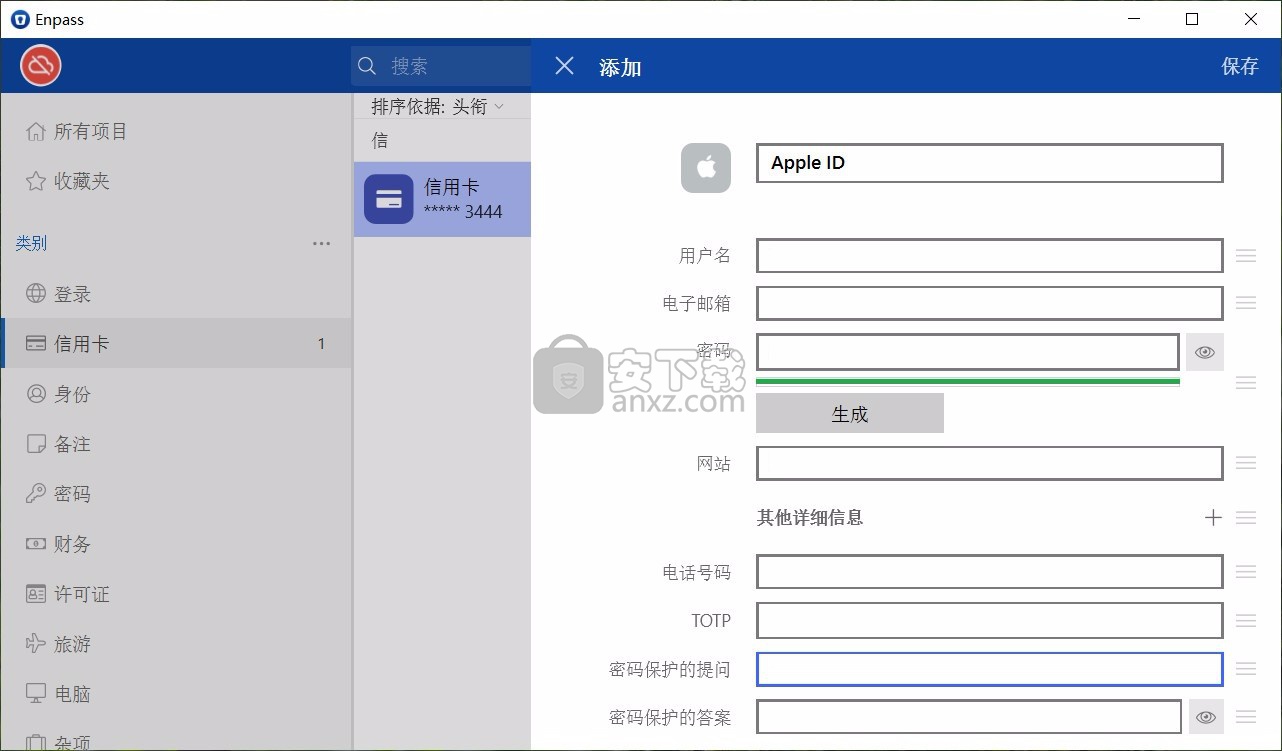Click the star icon beside 收藏夹
Viewport: 1282px width, 751px height.
tap(36, 181)
